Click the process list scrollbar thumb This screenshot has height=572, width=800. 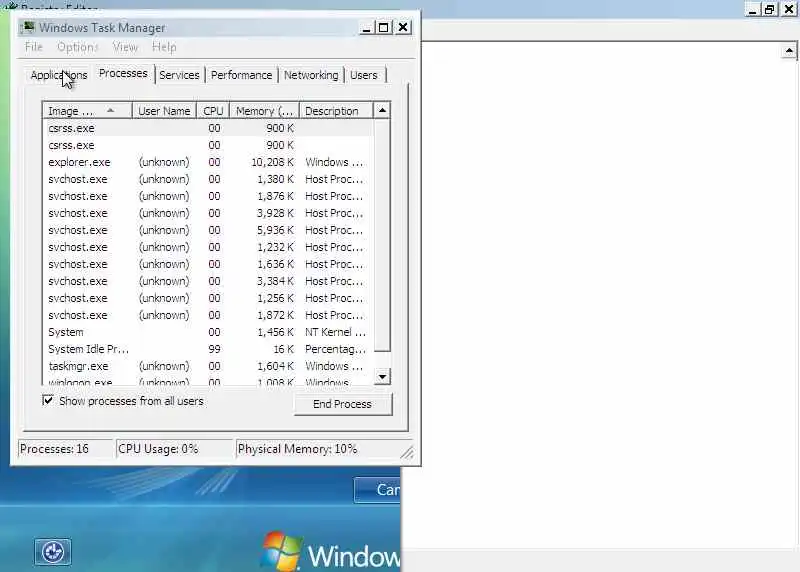tap(382, 235)
